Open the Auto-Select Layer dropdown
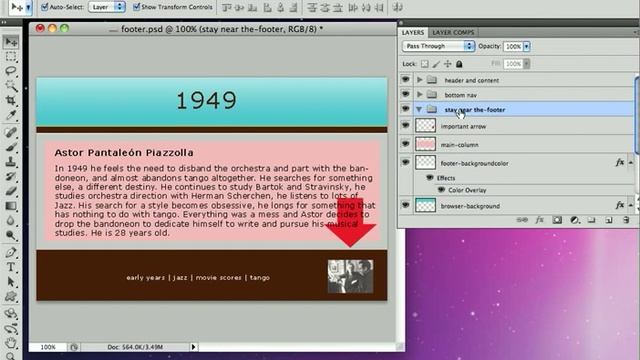 [x=107, y=7]
